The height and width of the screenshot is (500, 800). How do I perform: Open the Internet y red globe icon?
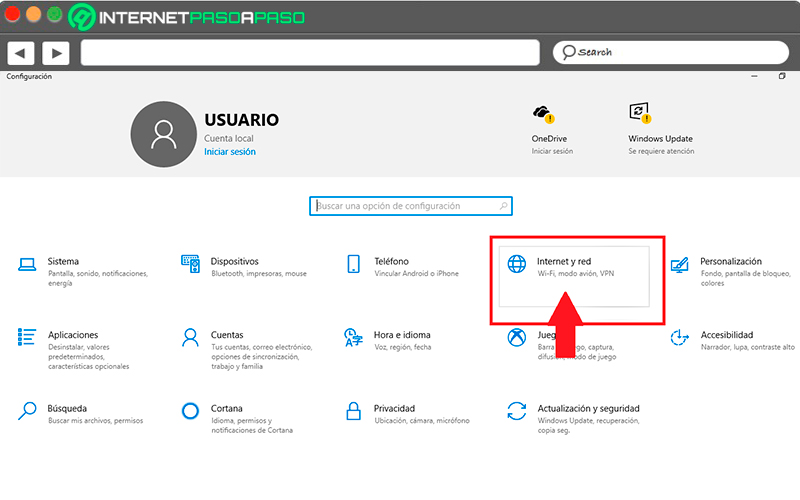516,264
